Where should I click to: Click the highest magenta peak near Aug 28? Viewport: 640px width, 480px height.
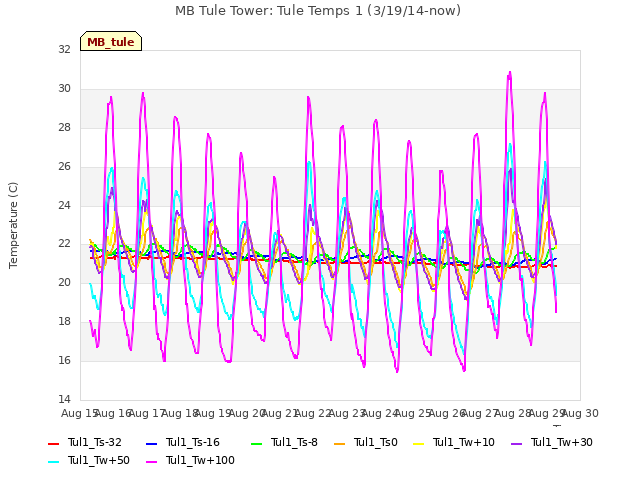pyautogui.click(x=510, y=73)
